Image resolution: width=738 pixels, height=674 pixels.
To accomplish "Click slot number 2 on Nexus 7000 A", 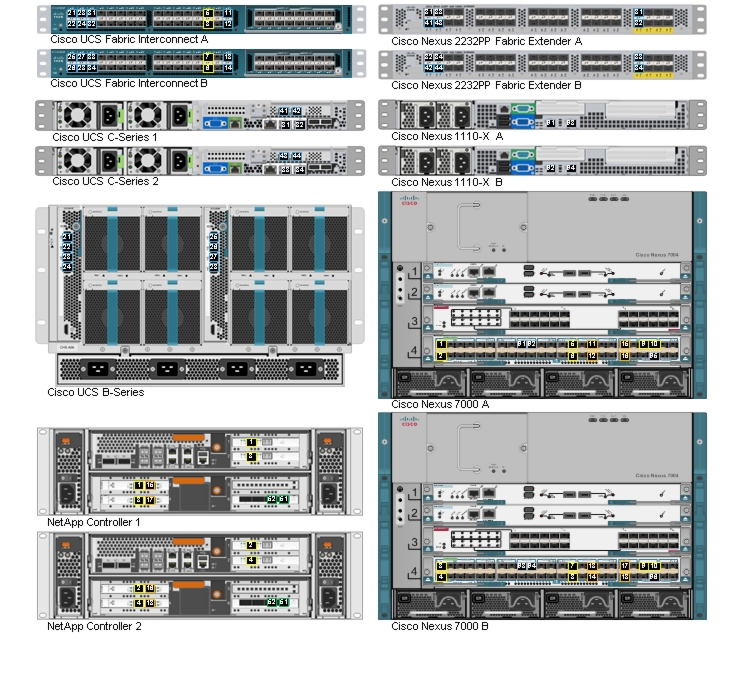I will (x=414, y=292).
